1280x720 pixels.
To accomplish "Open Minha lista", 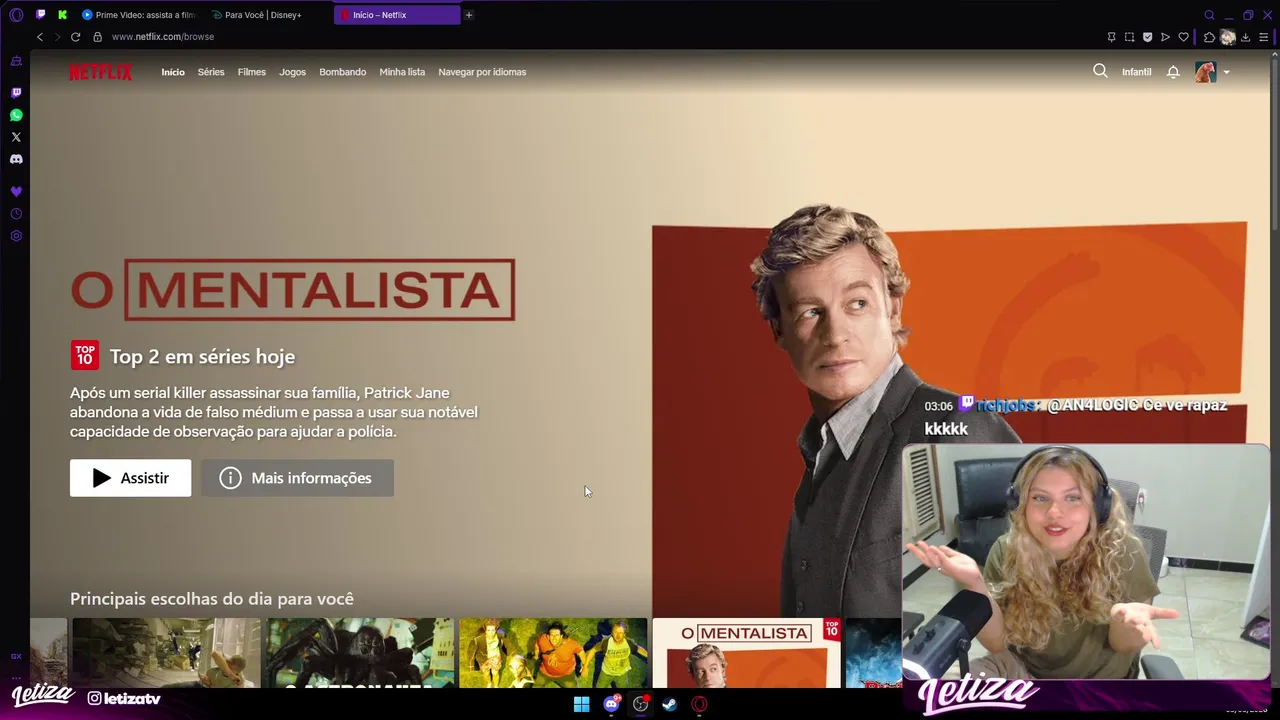I will tap(402, 72).
